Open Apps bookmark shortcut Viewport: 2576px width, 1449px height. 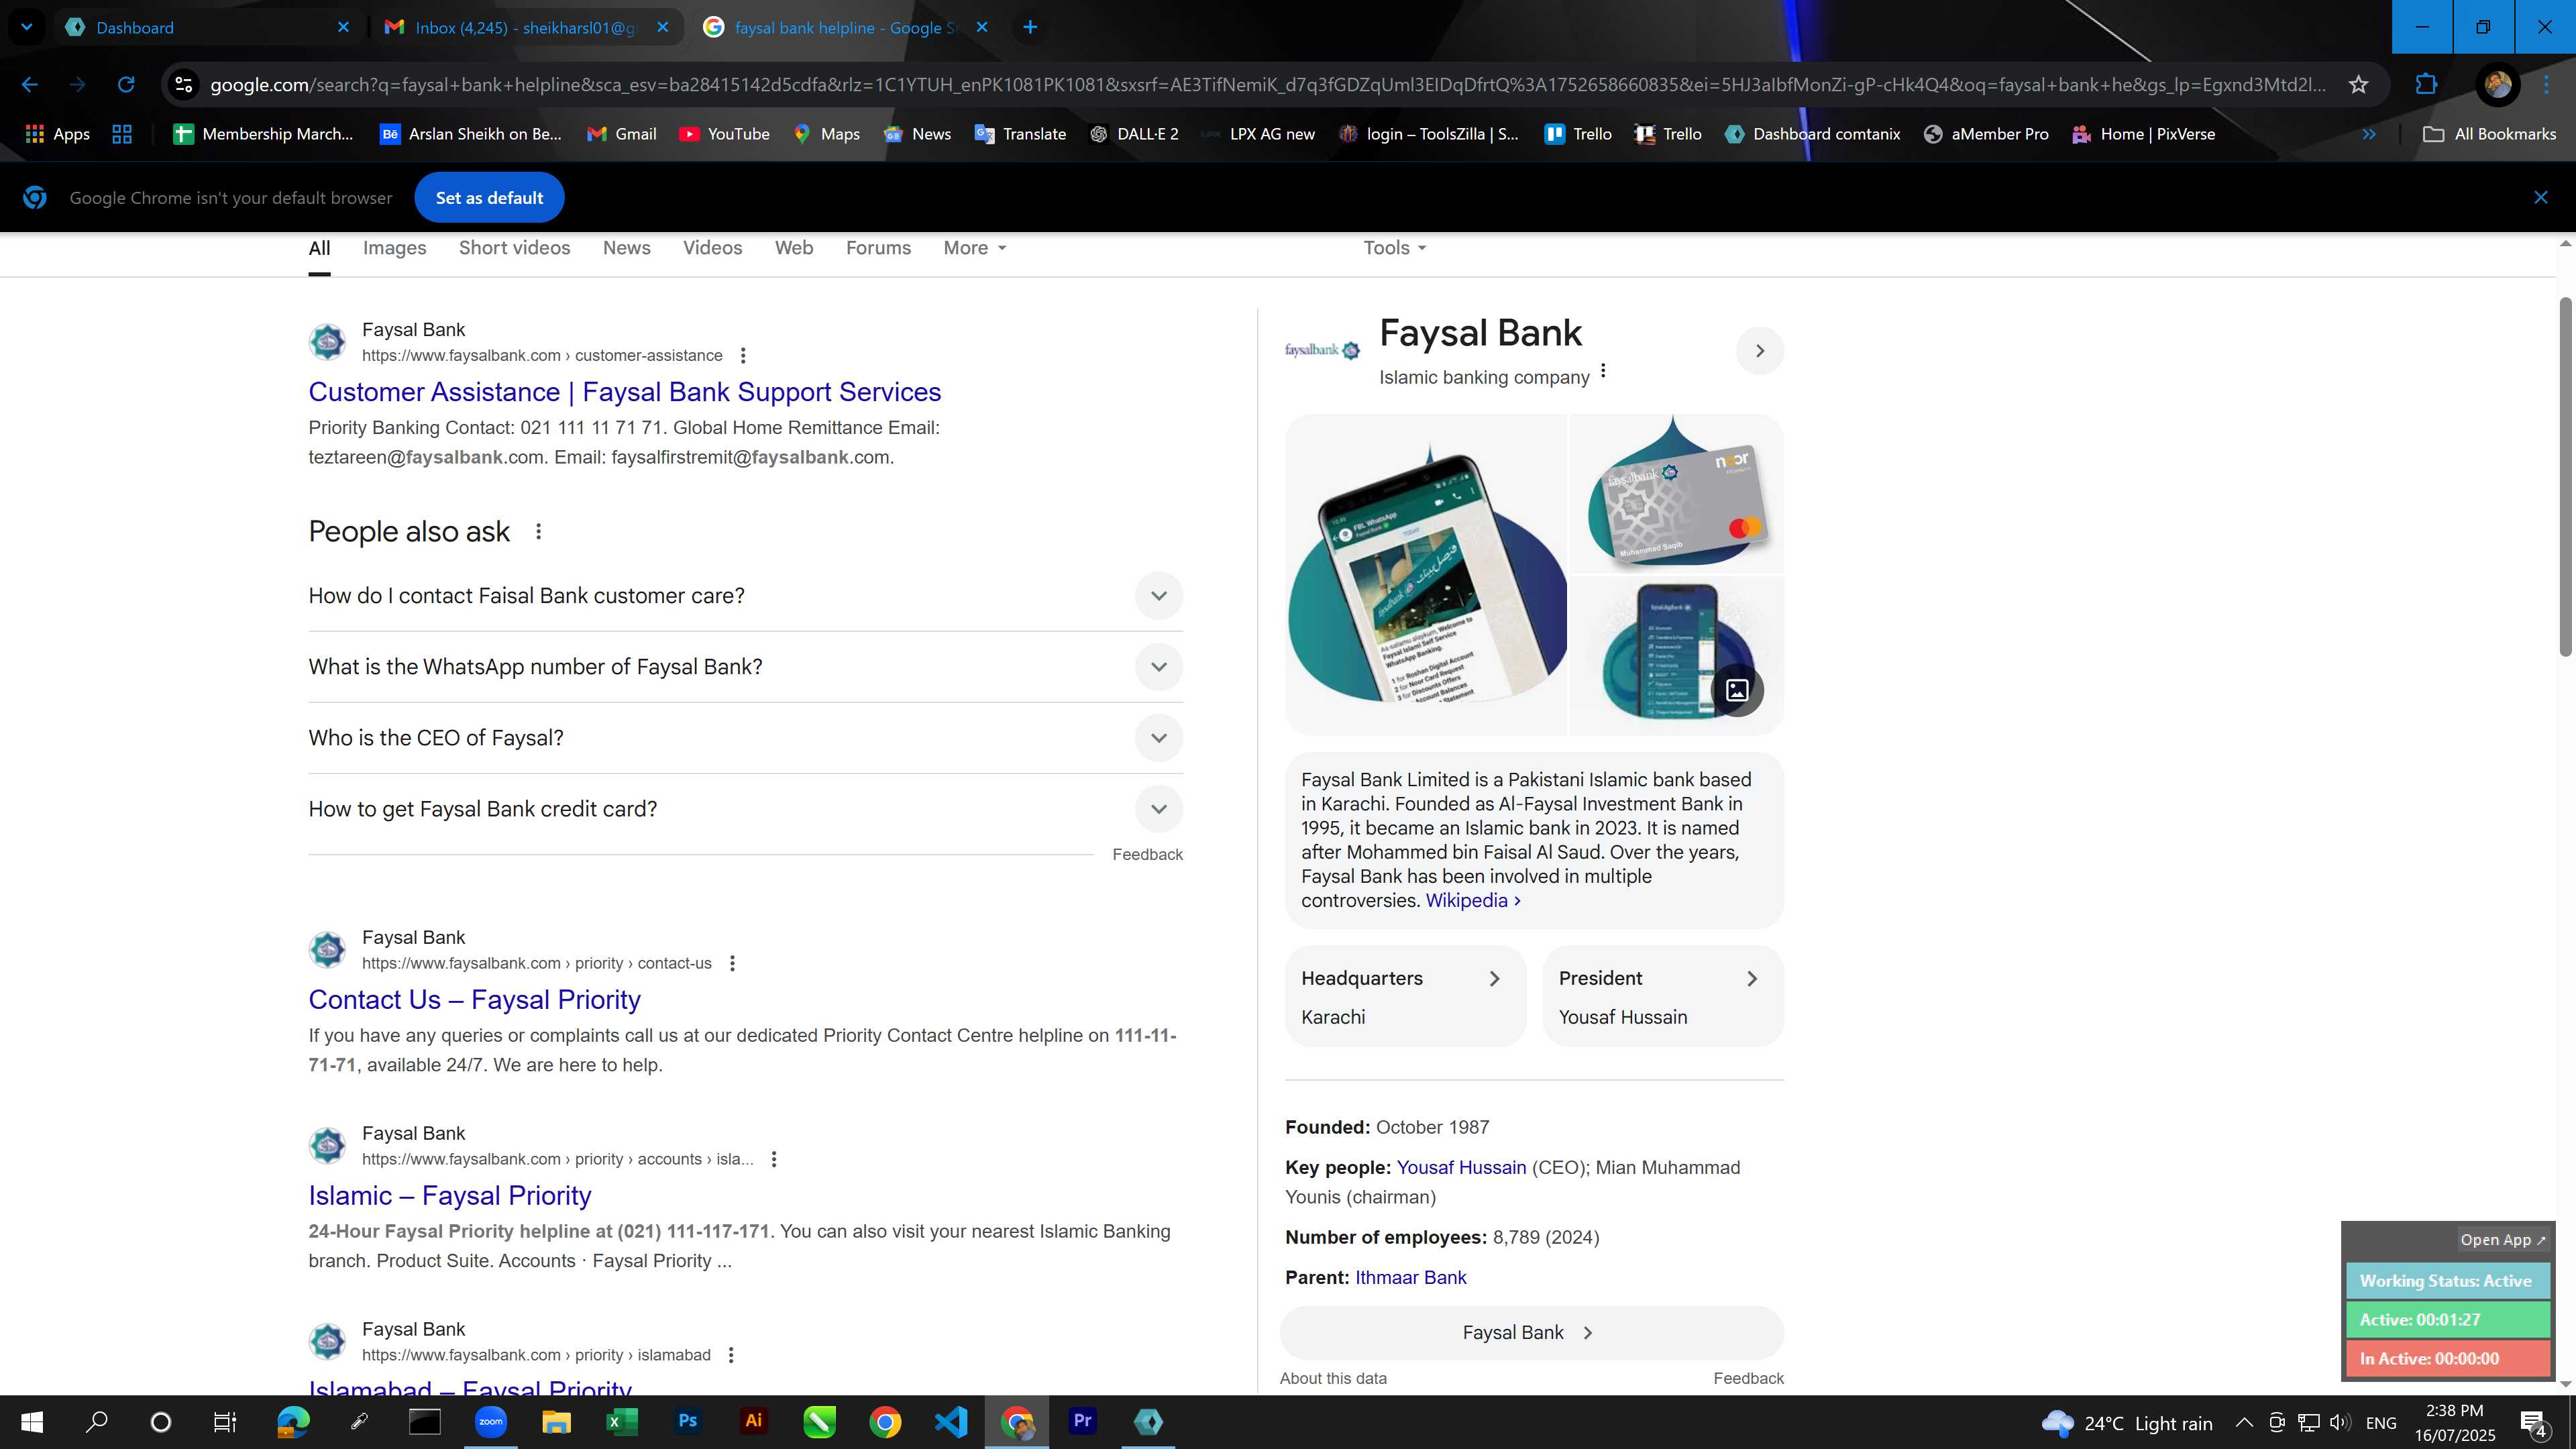(x=57, y=134)
